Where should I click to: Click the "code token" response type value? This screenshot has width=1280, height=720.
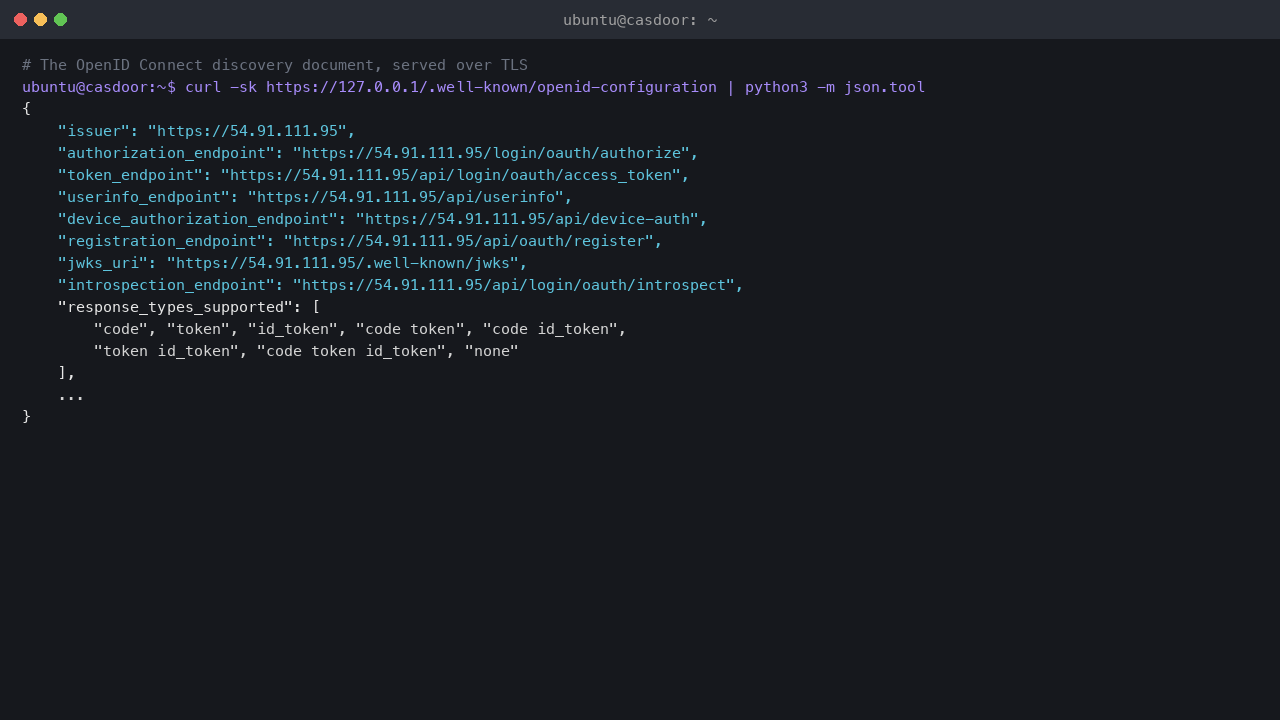click(x=410, y=329)
